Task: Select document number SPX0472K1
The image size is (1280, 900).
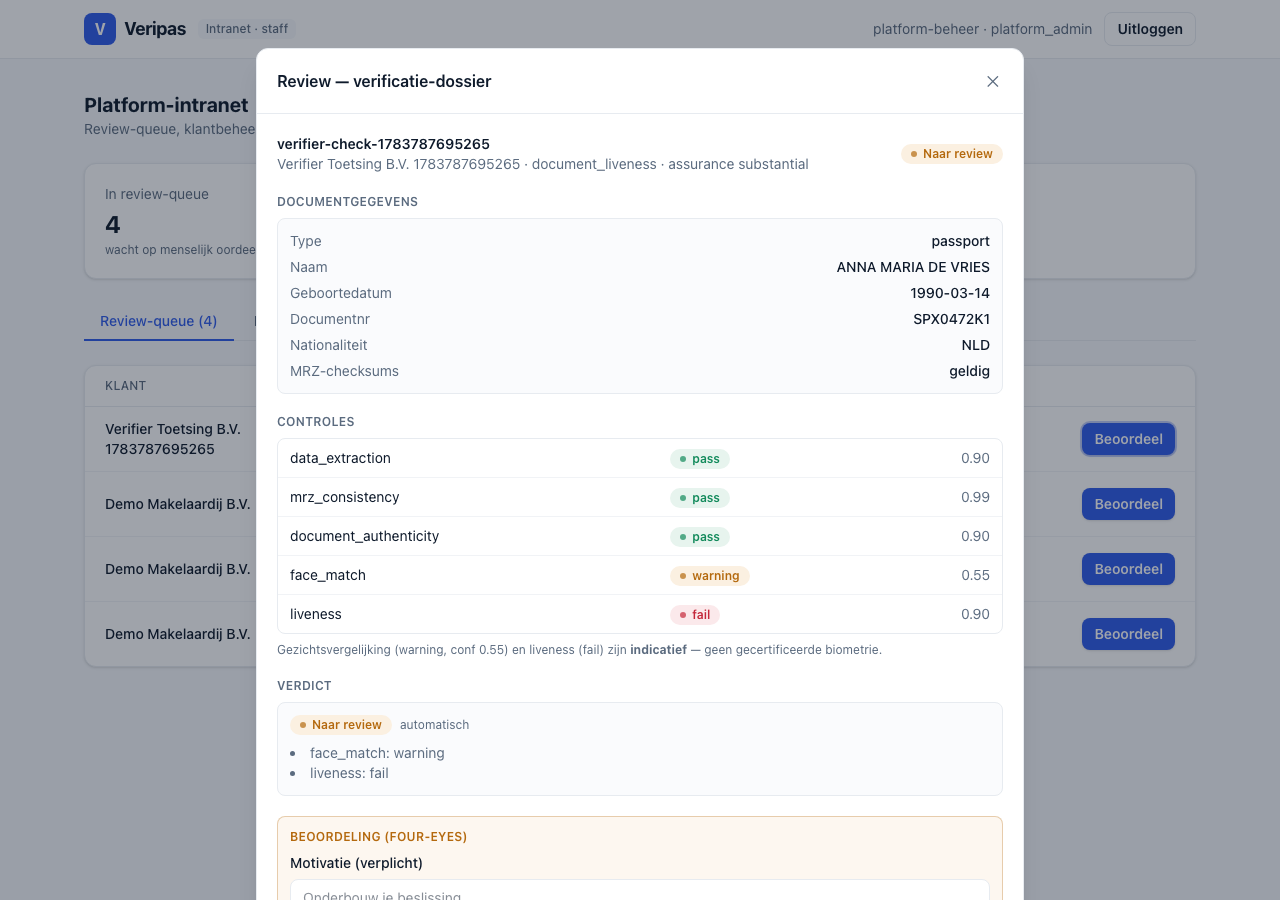Action: click(x=951, y=319)
